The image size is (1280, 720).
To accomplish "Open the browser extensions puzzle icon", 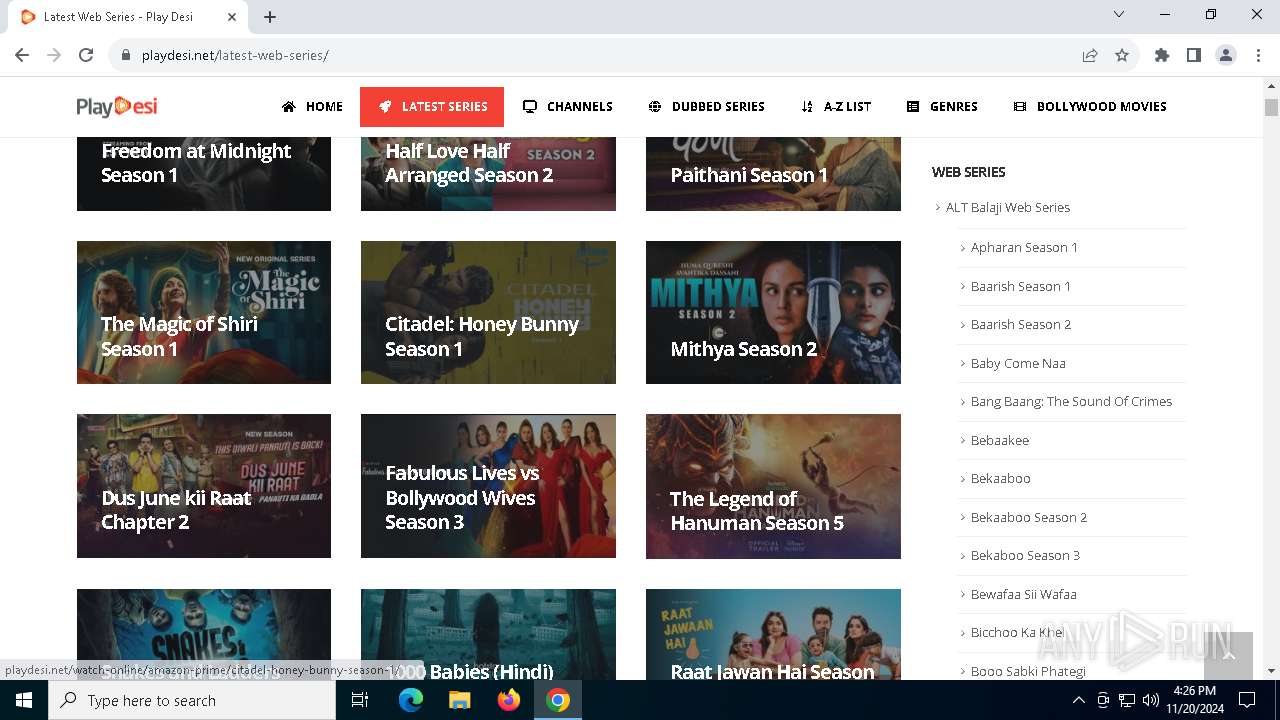I will click(1162, 55).
